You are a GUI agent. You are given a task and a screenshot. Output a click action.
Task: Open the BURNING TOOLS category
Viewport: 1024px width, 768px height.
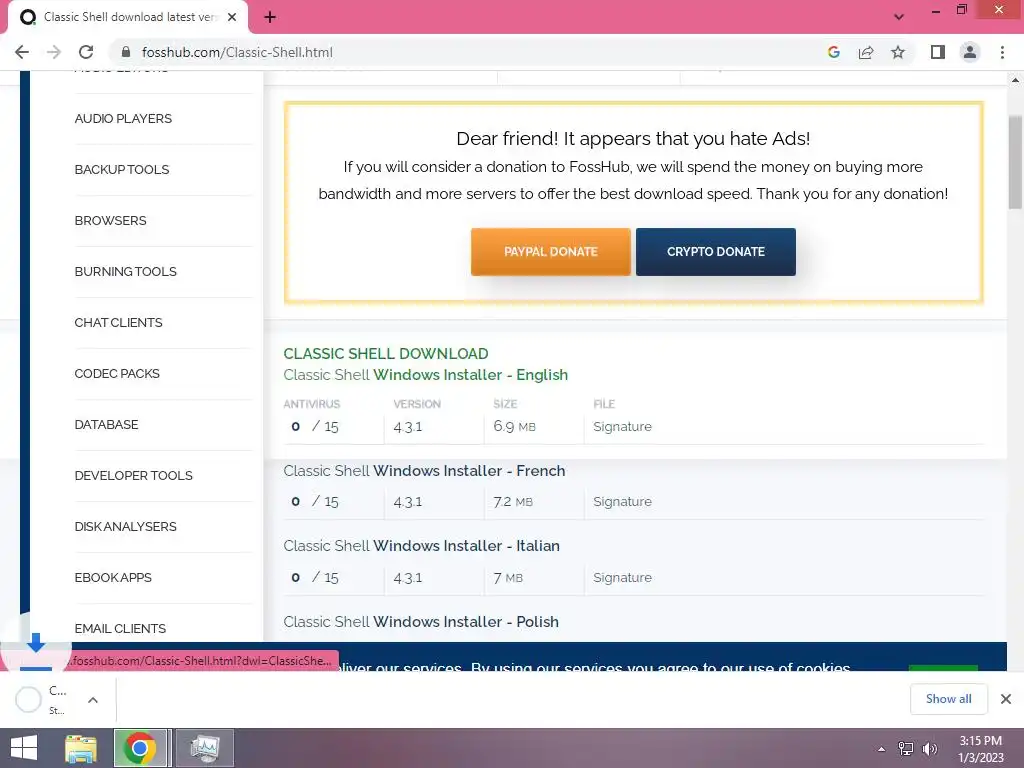[x=125, y=272]
